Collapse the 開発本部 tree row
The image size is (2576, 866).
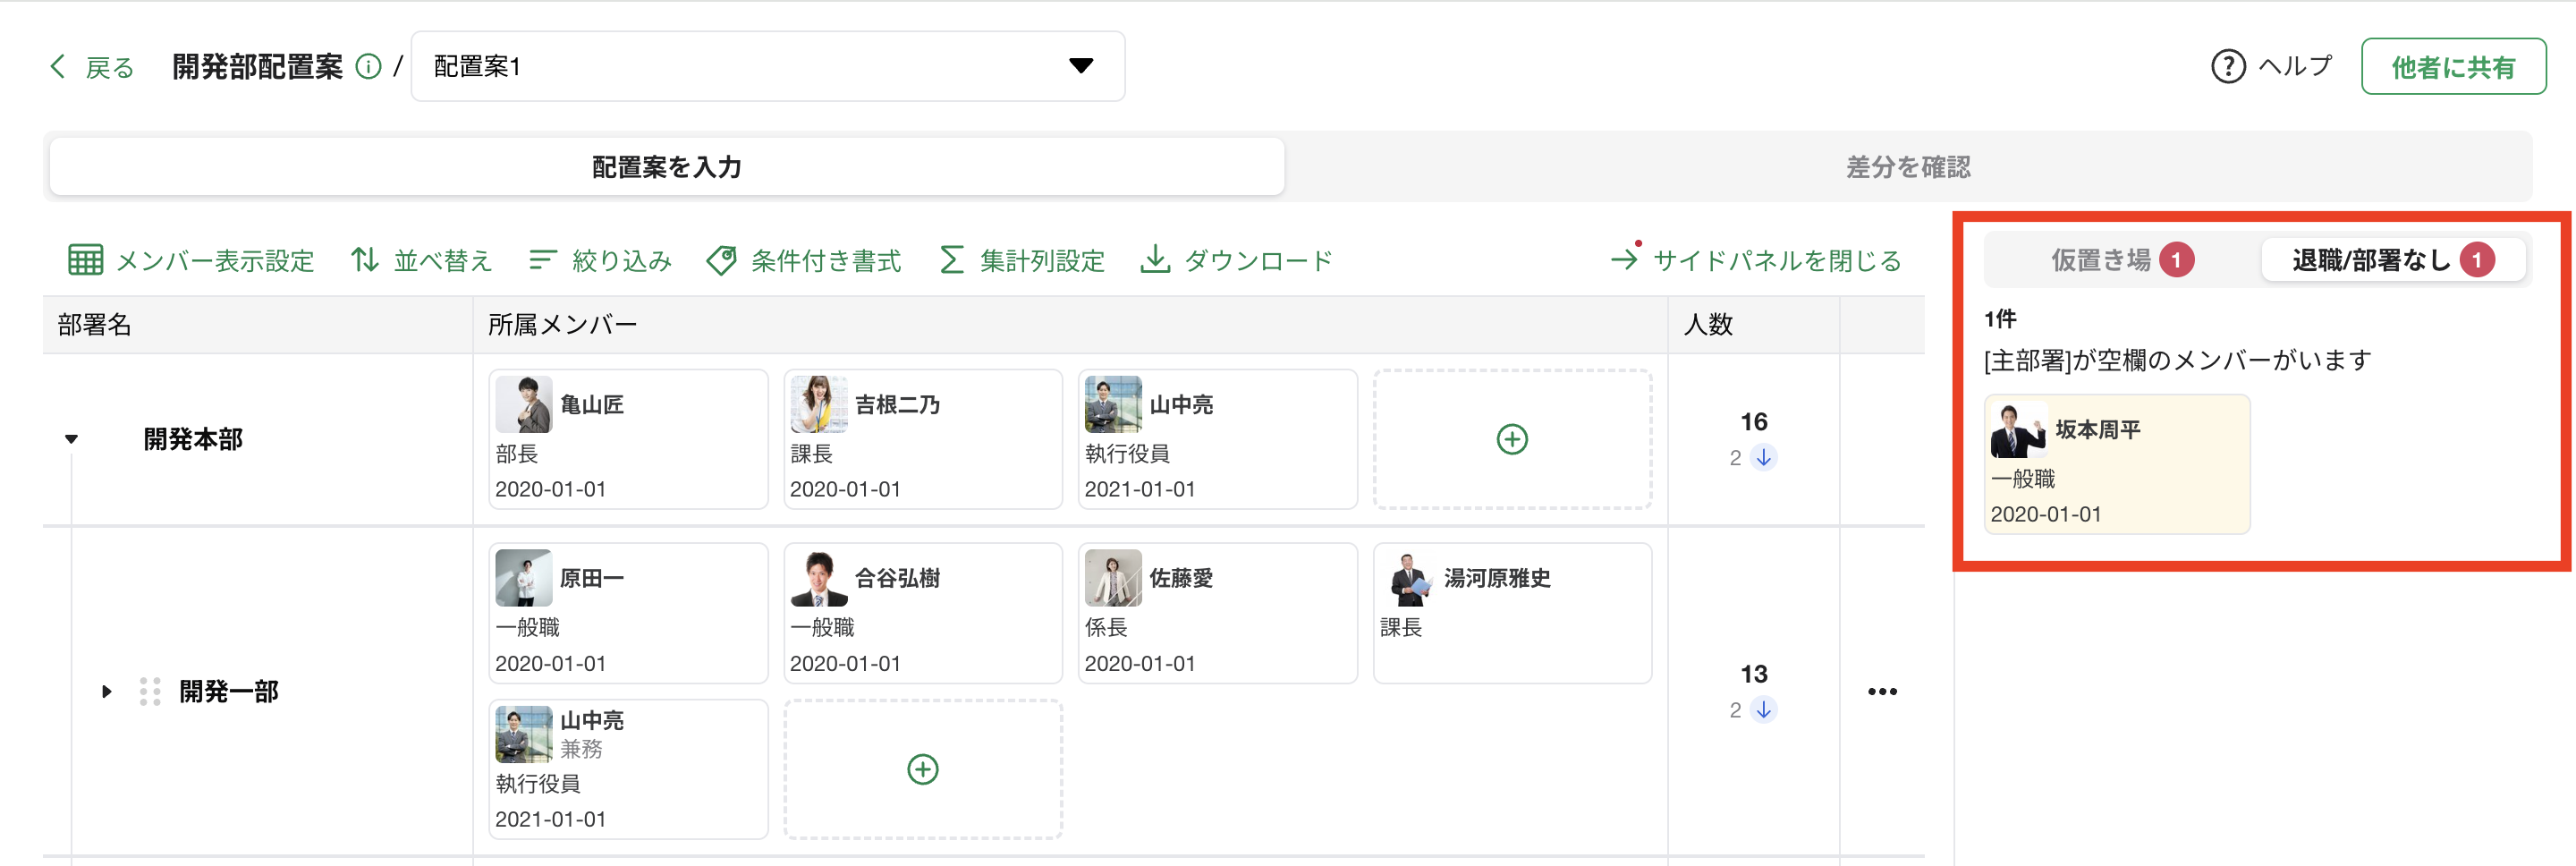click(71, 439)
